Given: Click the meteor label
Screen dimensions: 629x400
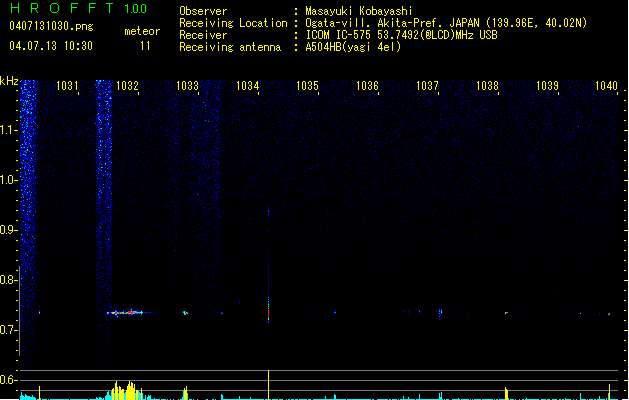Looking at the screenshot, I should tap(142, 31).
